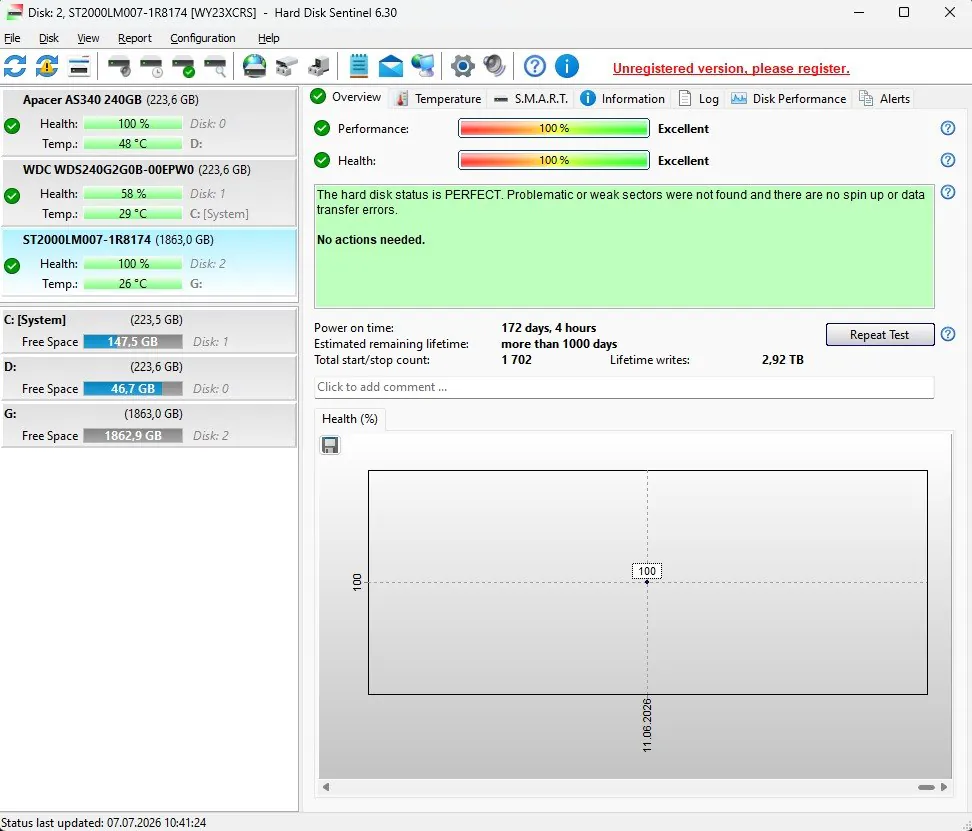
Task: Click the disk with green checkmark icon
Action: [183, 66]
